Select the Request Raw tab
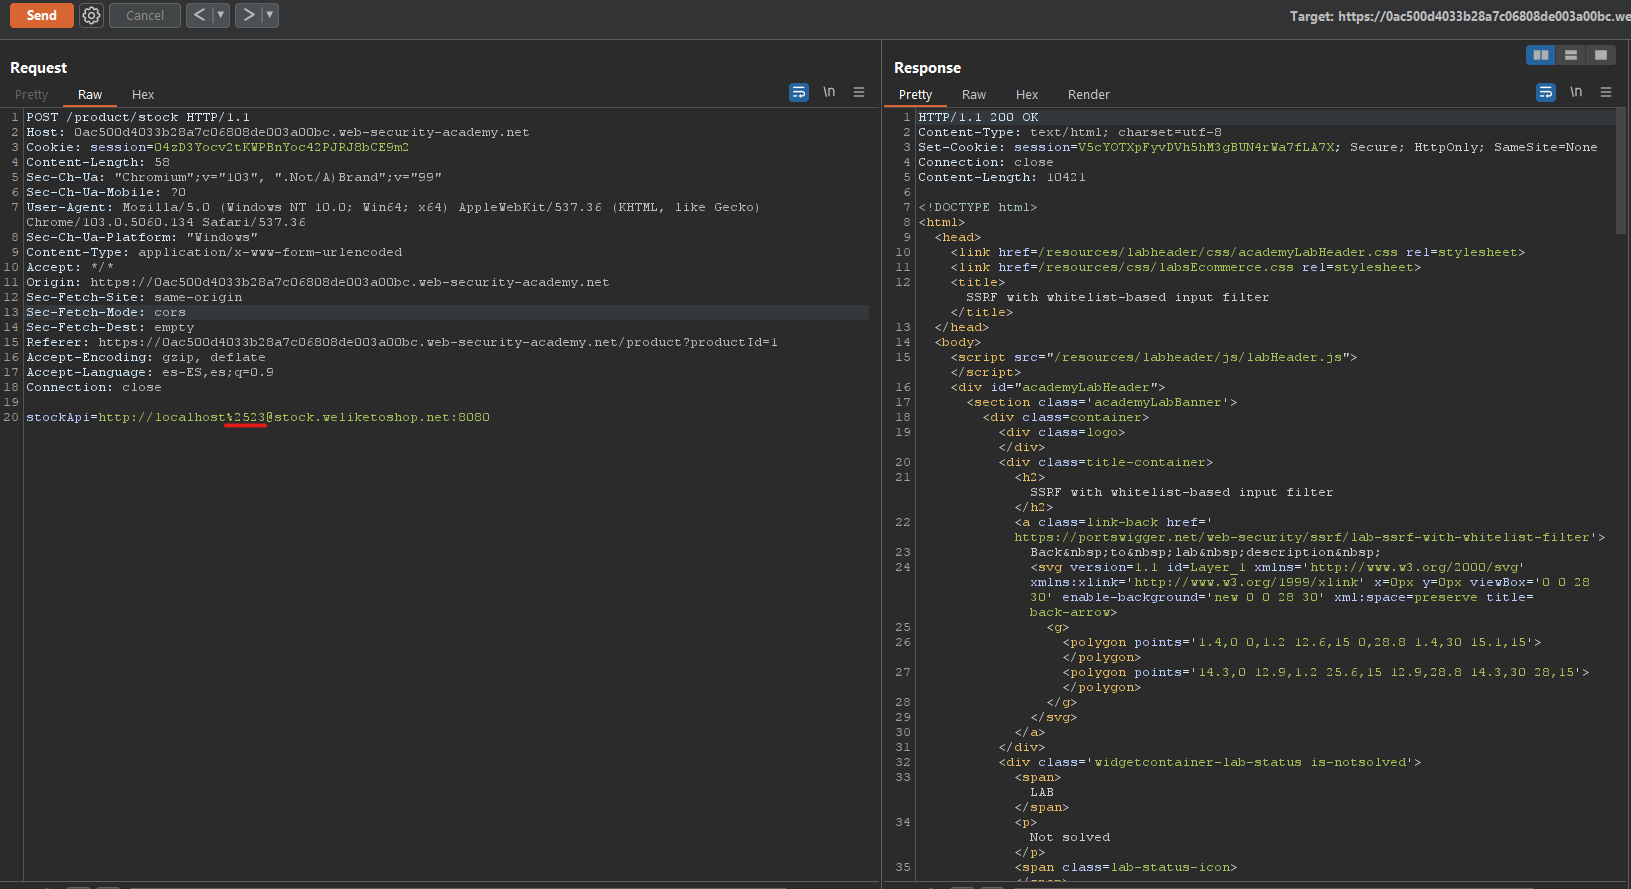This screenshot has width=1631, height=889. (x=90, y=94)
